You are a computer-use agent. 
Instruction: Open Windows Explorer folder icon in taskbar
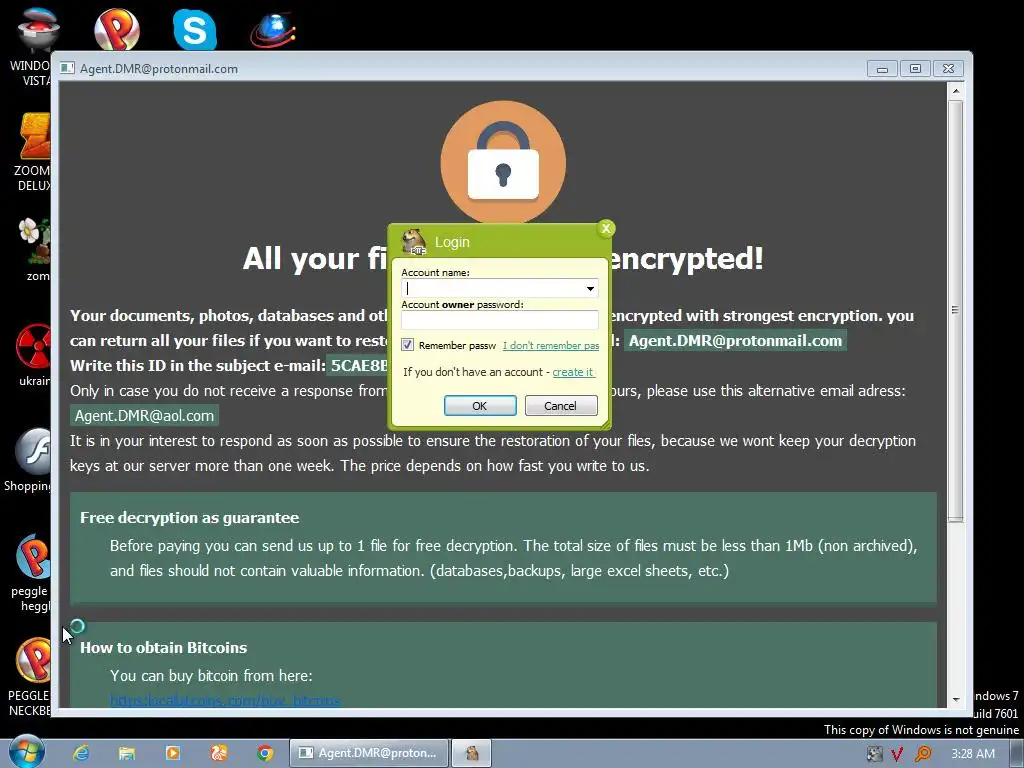pyautogui.click(x=127, y=753)
